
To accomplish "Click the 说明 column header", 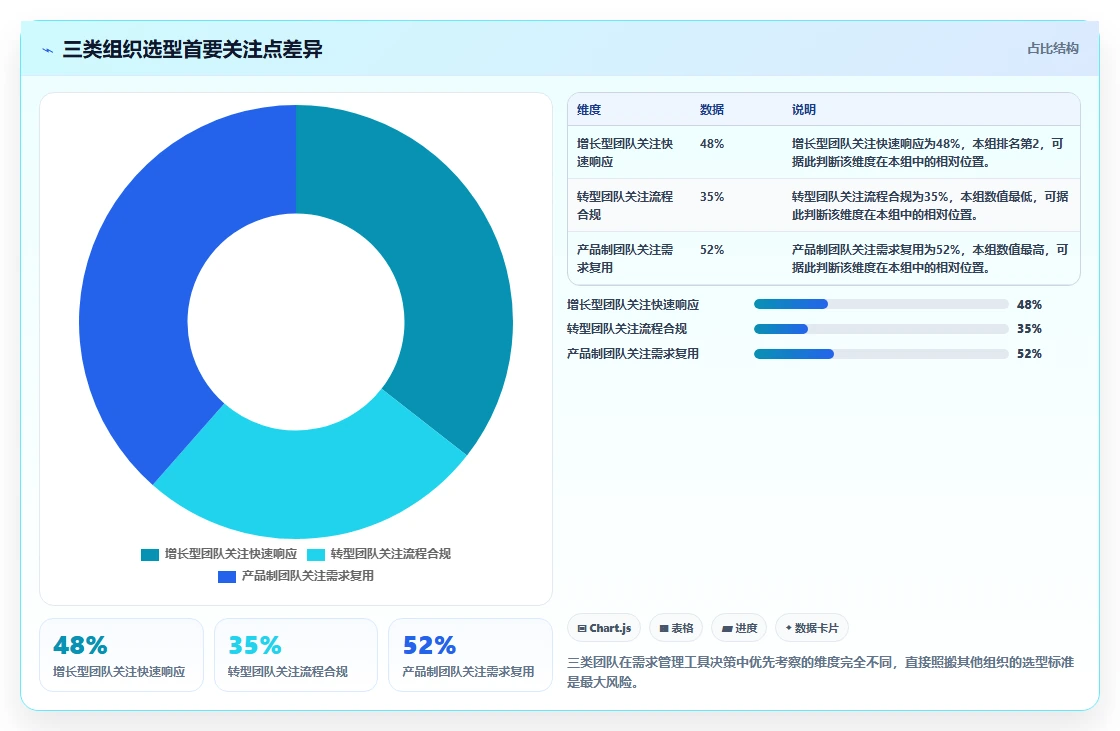I will point(804,109).
